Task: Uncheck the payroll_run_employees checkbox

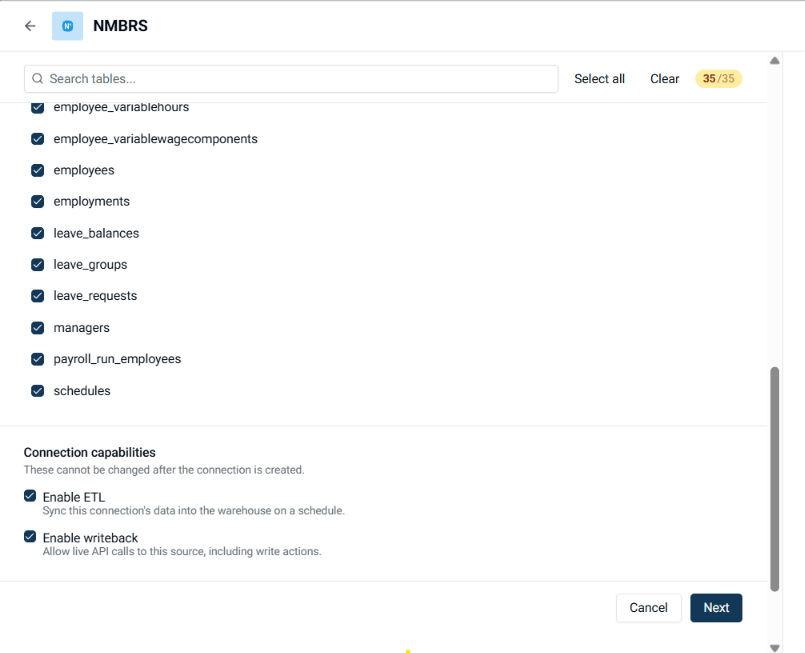Action: coord(37,359)
